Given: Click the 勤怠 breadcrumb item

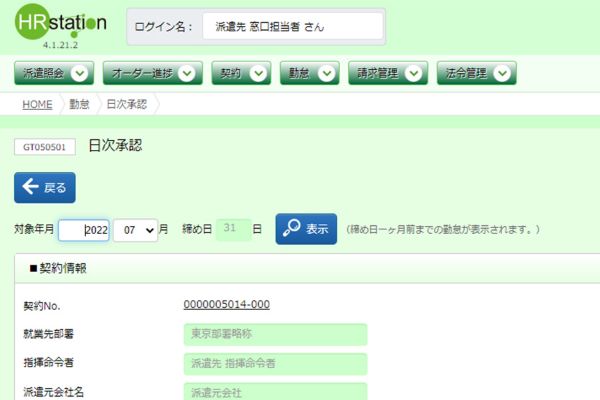Looking at the screenshot, I should (79, 104).
